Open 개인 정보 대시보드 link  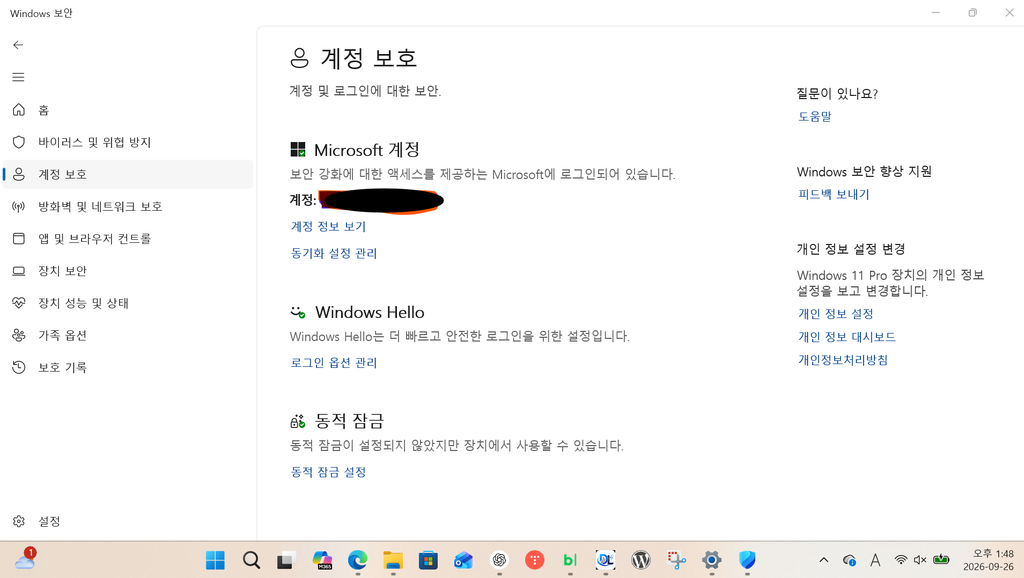pos(846,336)
